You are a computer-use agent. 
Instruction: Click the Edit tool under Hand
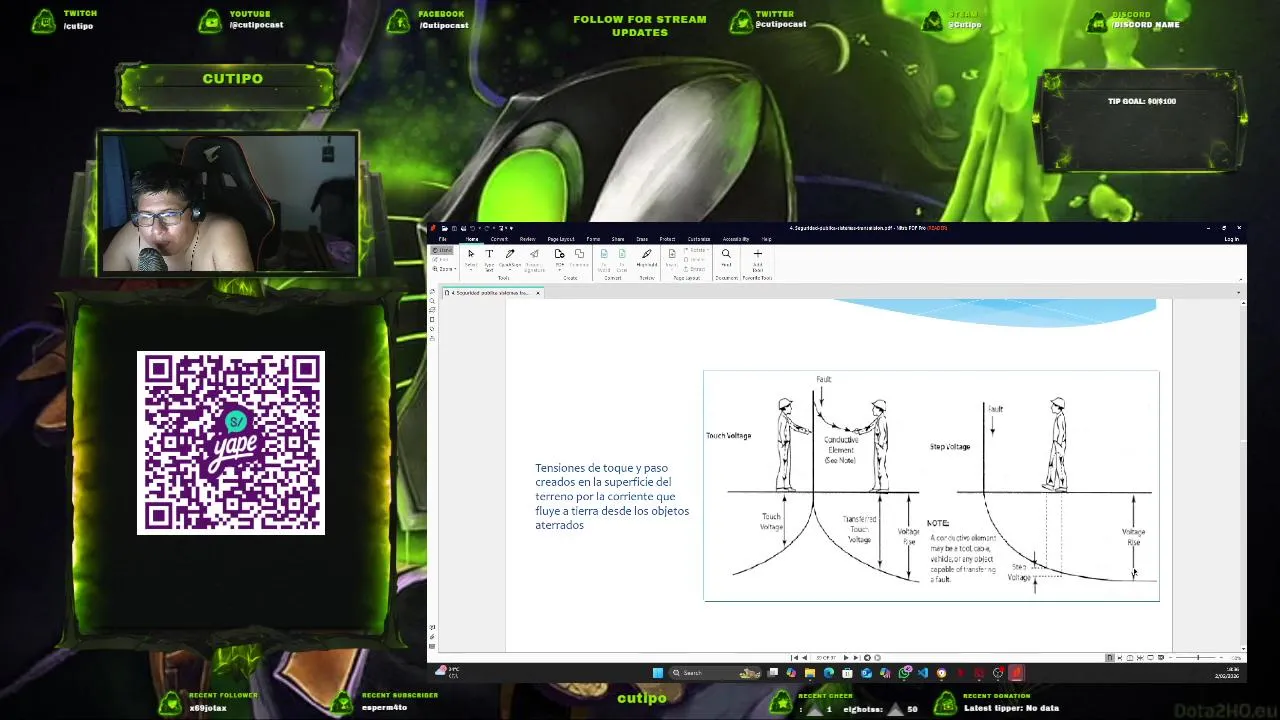441,259
